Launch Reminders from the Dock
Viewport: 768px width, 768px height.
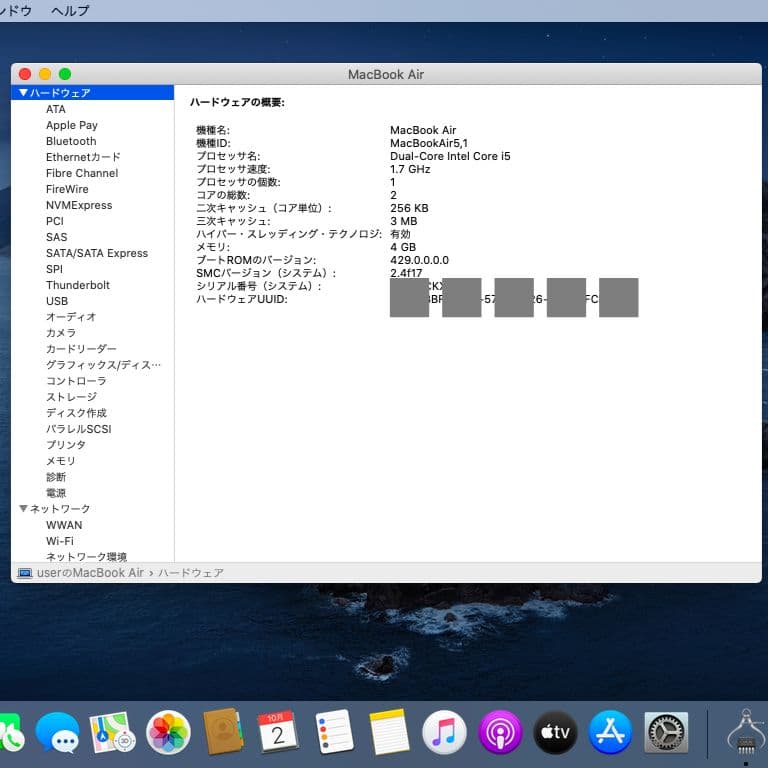[x=334, y=732]
